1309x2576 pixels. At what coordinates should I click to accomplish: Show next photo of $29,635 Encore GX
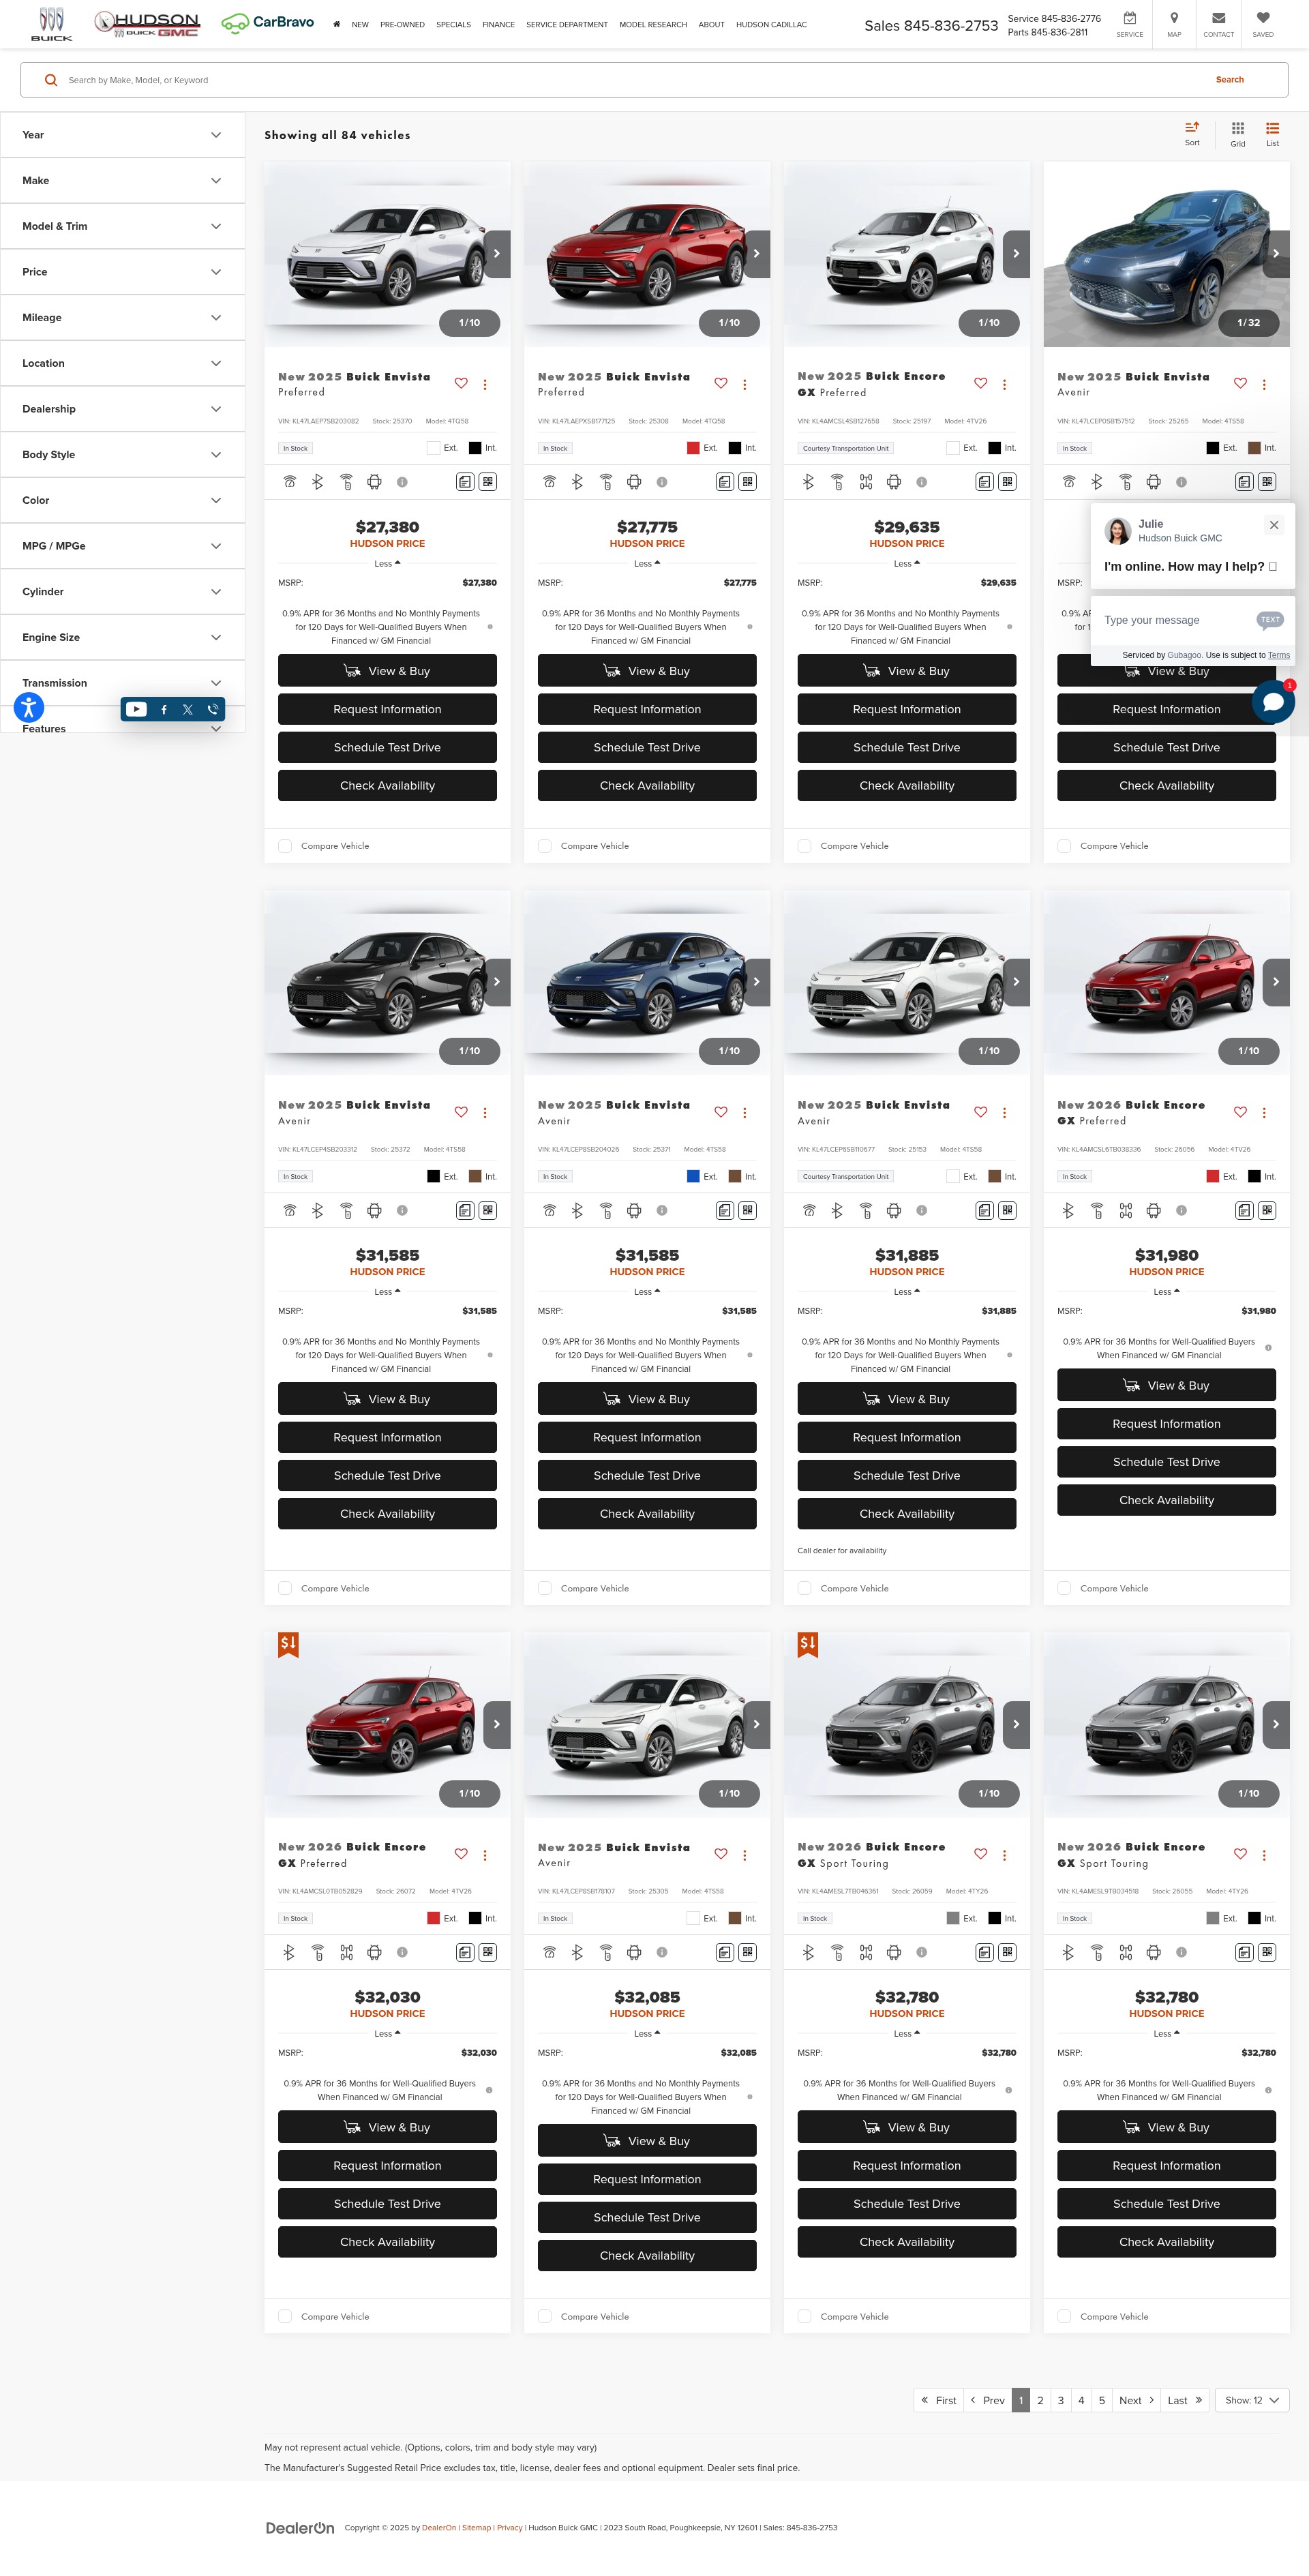tap(1016, 254)
